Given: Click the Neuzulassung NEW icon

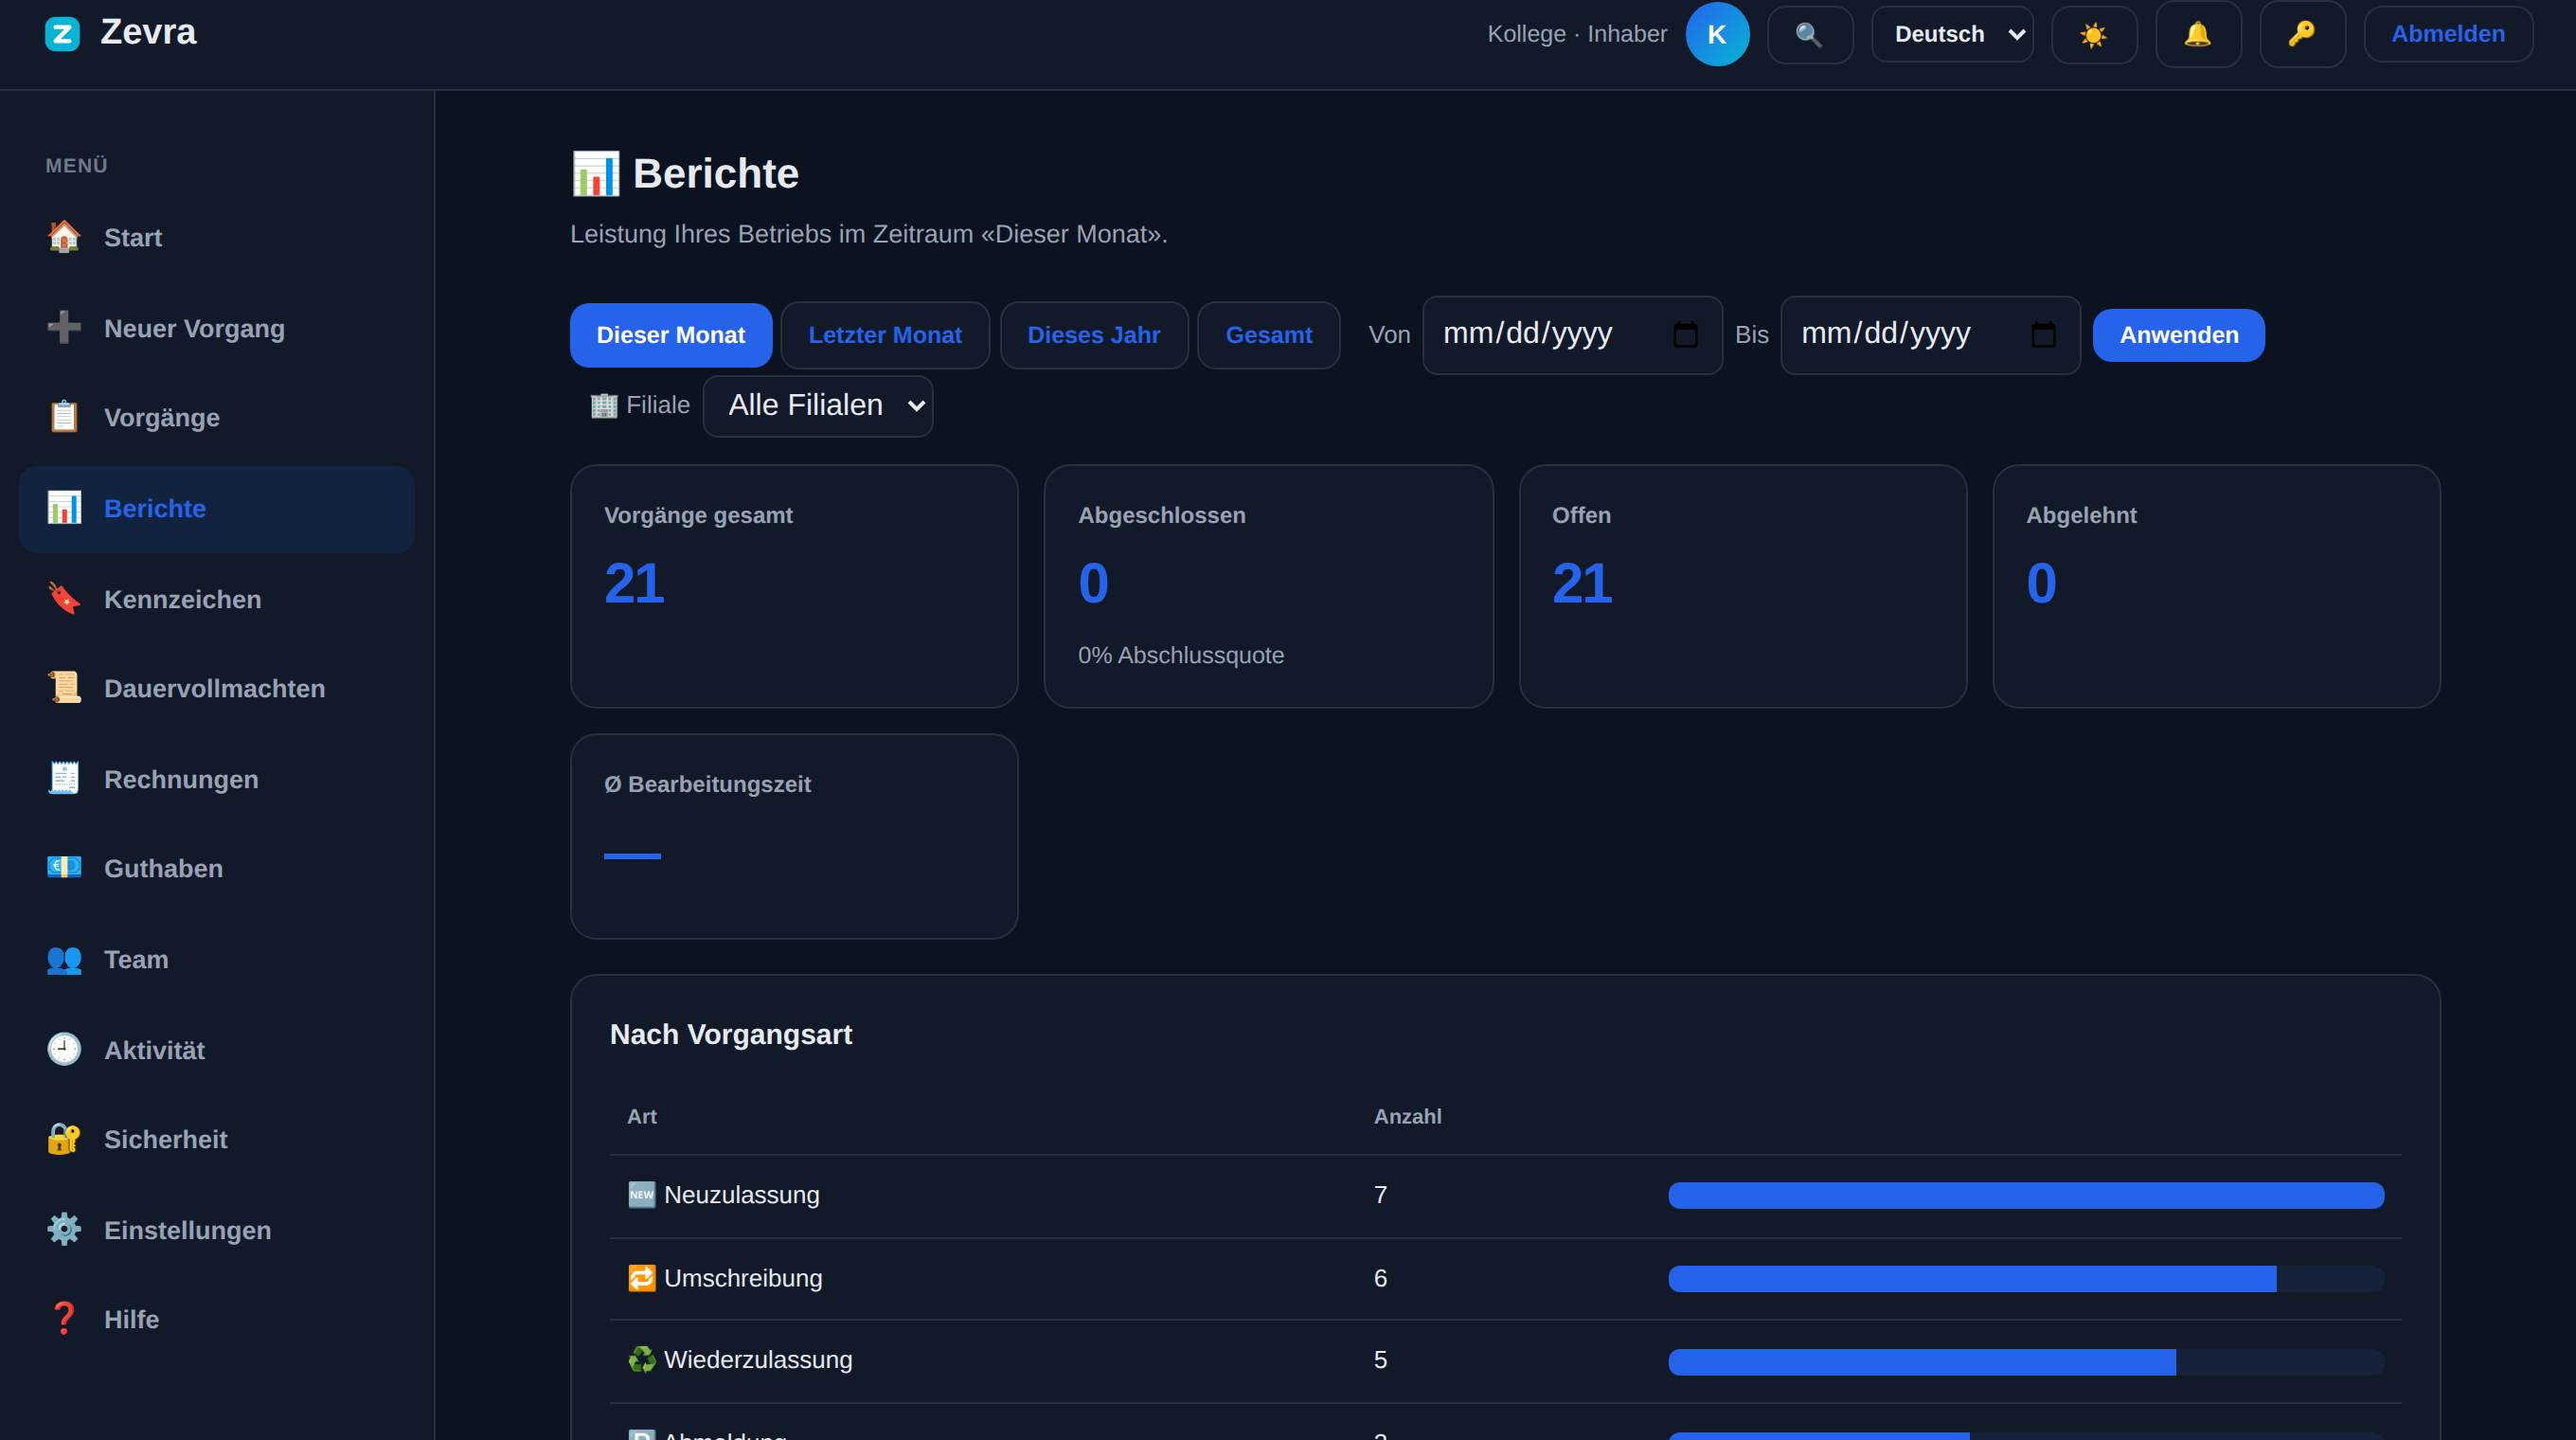Looking at the screenshot, I should click(x=641, y=1194).
